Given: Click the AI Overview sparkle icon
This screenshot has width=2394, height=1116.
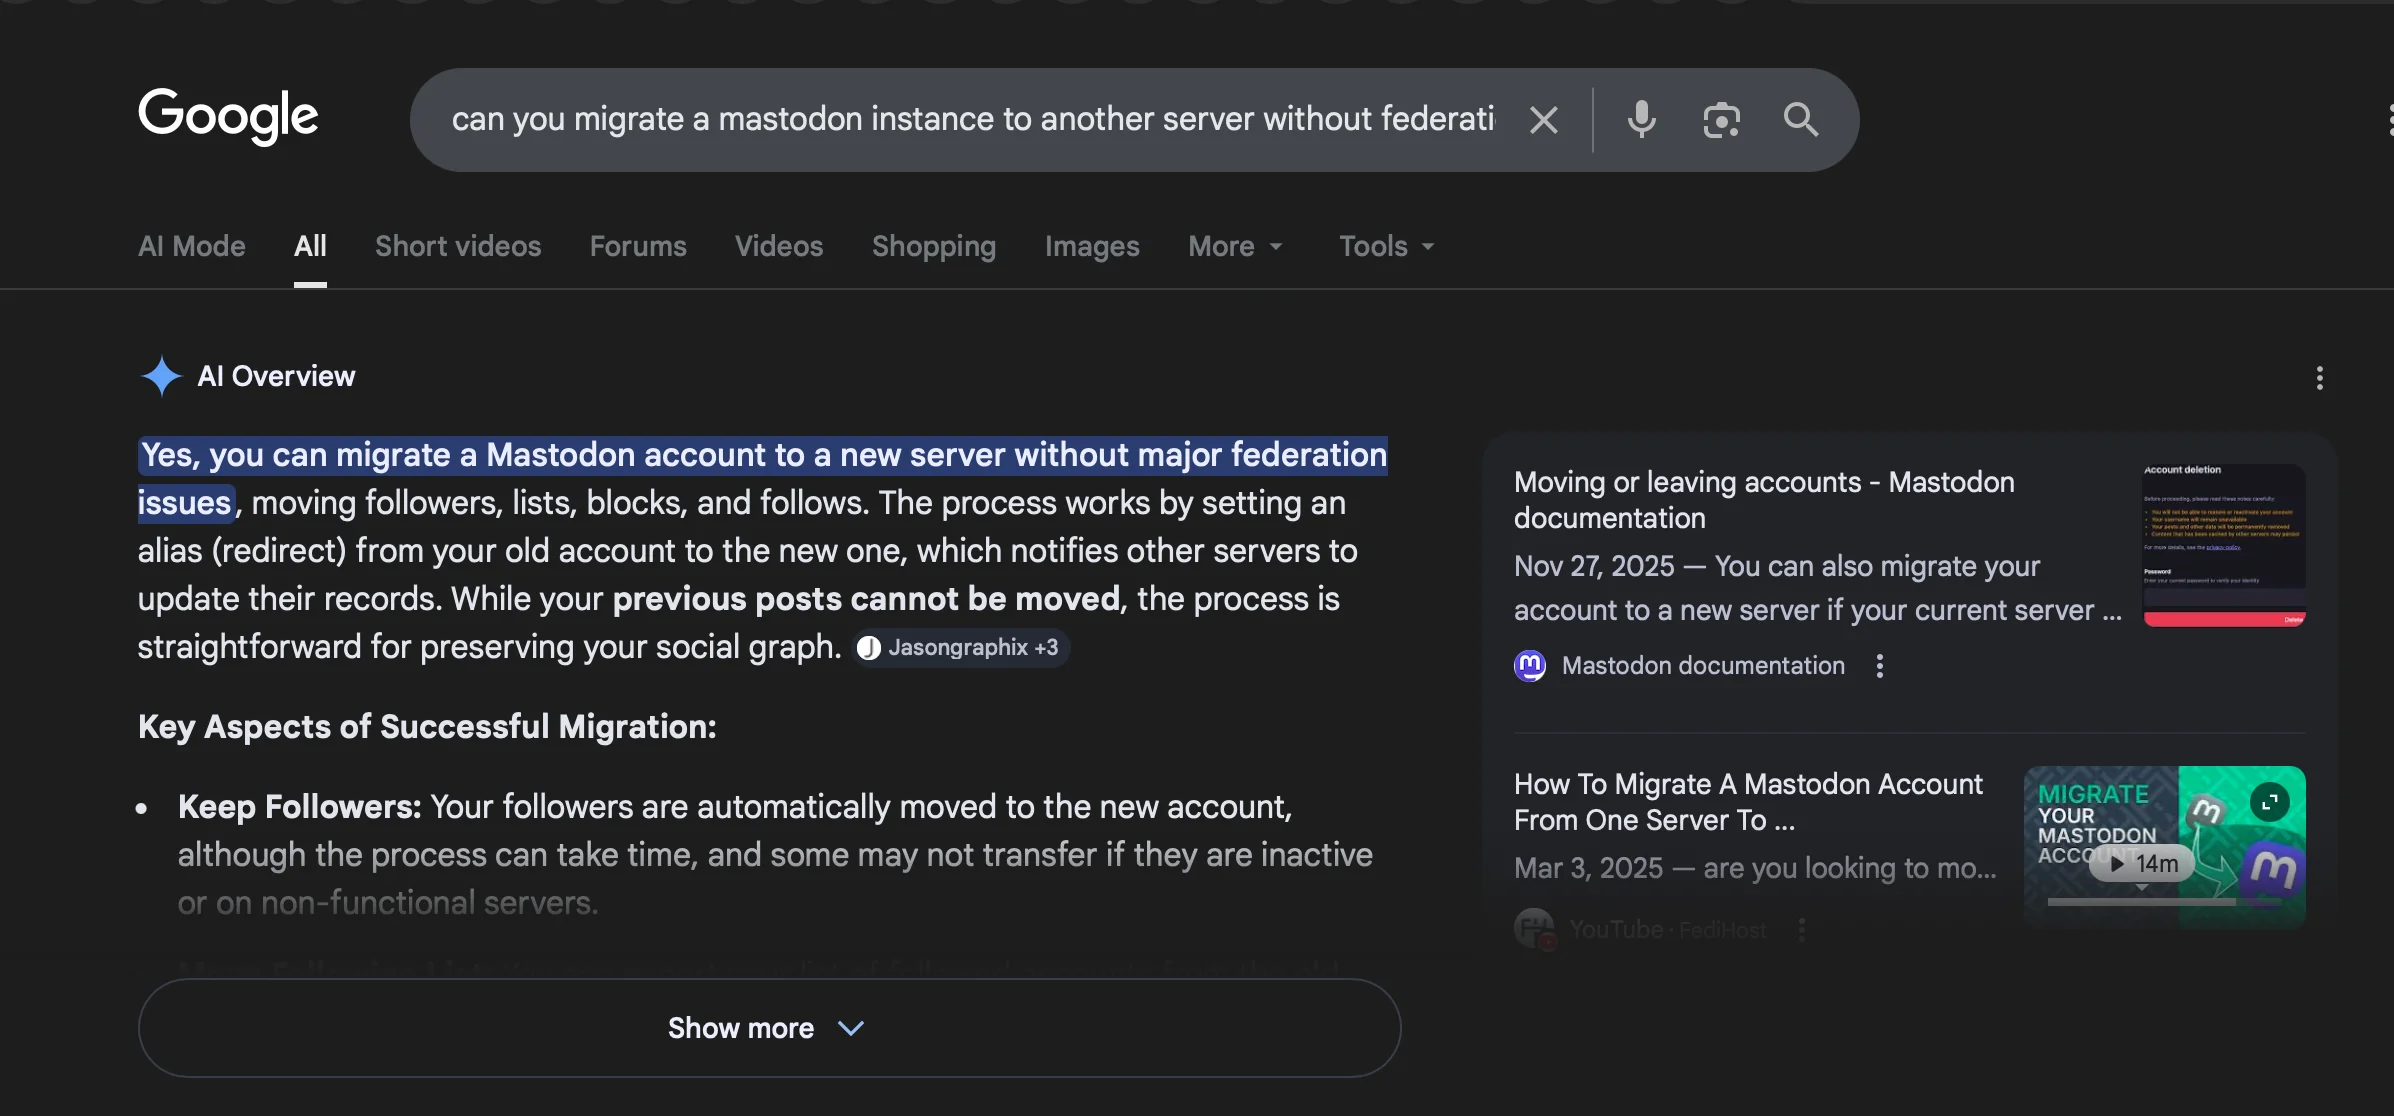Looking at the screenshot, I should (161, 375).
